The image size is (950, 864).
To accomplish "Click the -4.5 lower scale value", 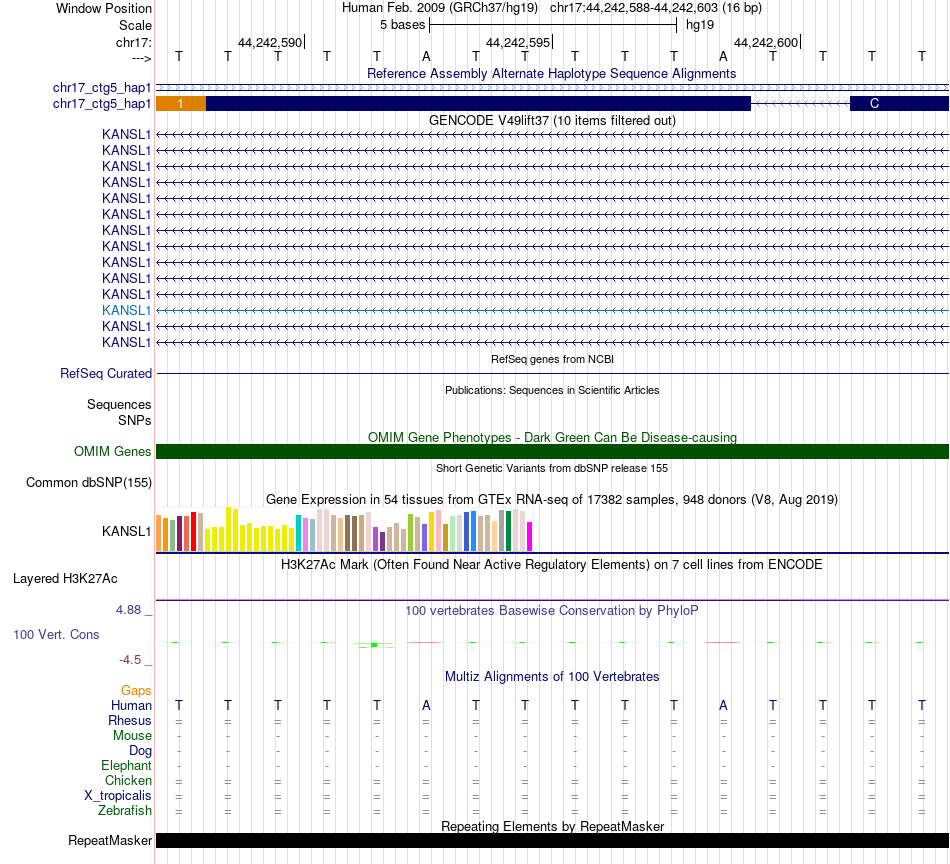I will coord(130,660).
